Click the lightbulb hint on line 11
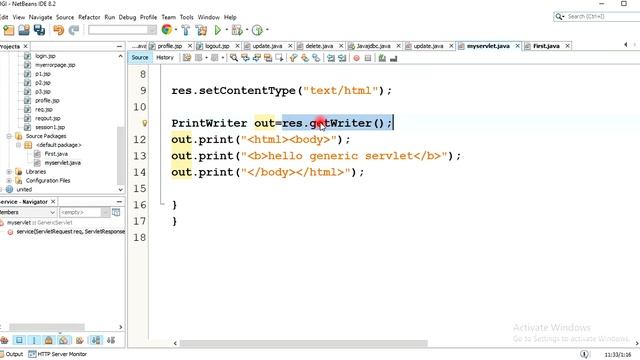640x360 pixels. click(144, 123)
